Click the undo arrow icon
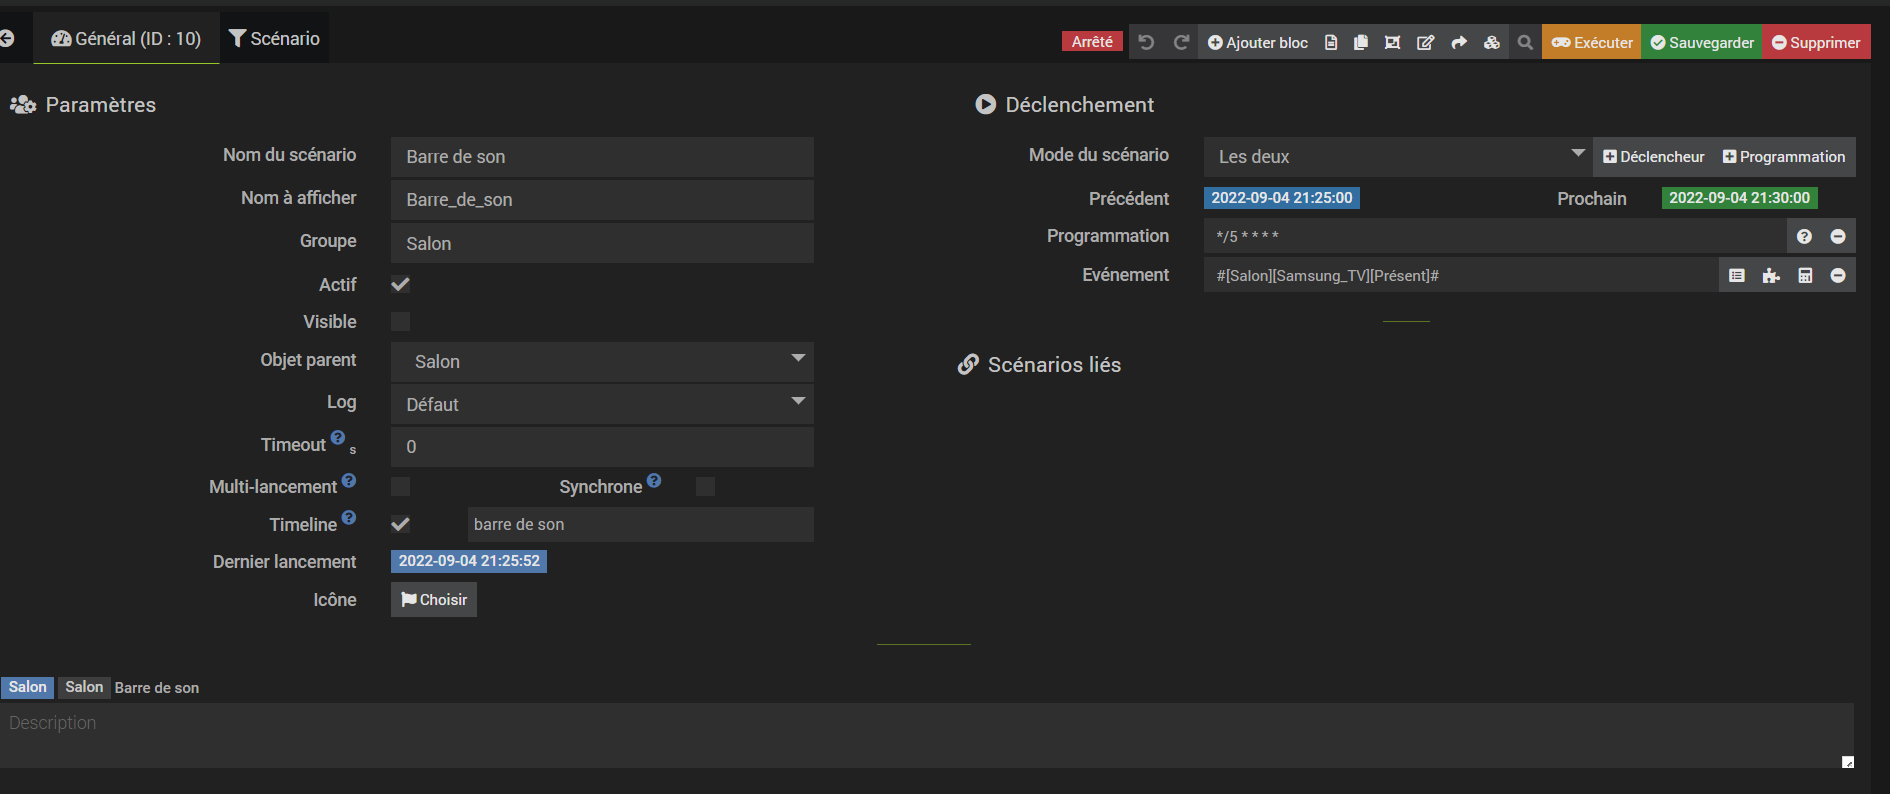This screenshot has height=794, width=1890. pos(1146,42)
